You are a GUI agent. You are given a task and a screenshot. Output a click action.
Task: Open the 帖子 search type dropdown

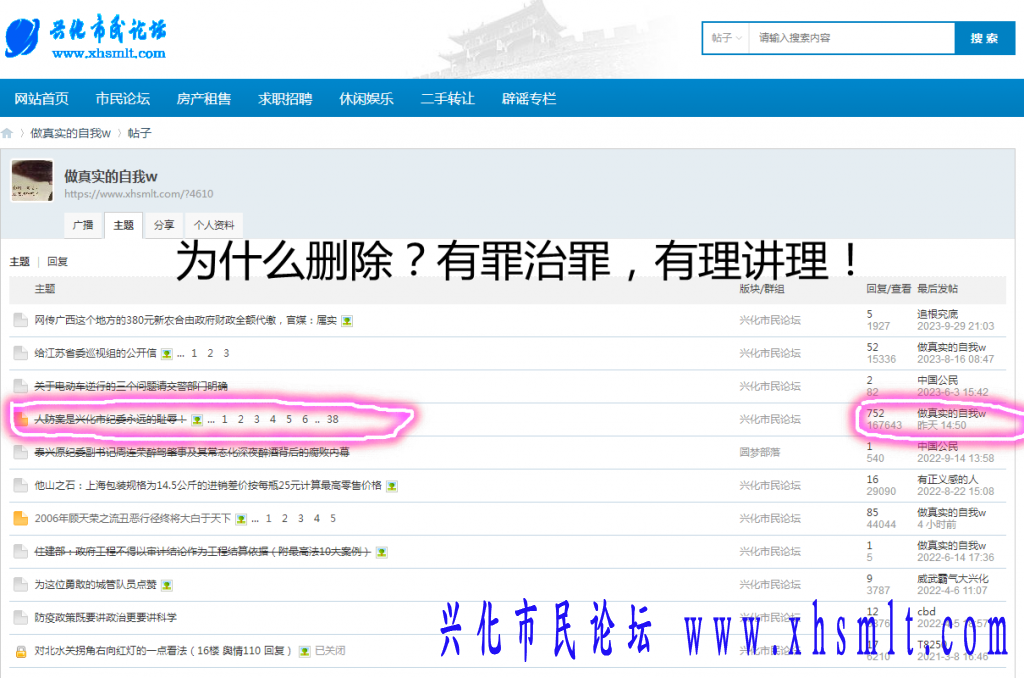coord(726,38)
